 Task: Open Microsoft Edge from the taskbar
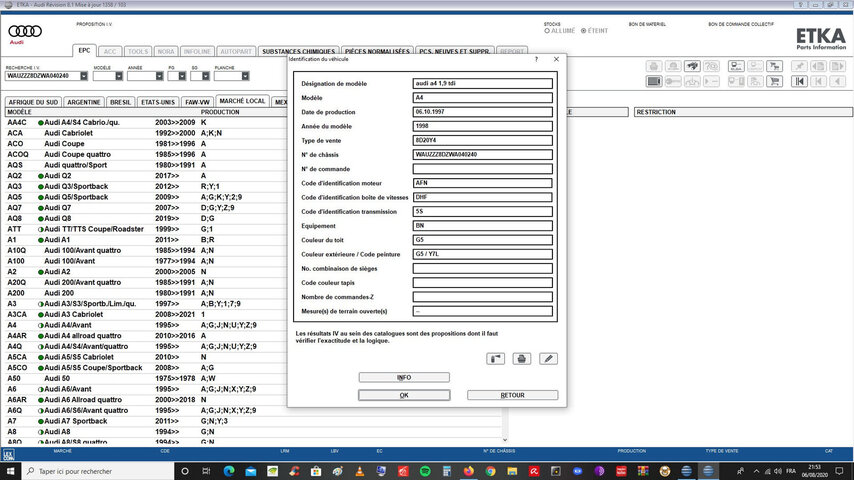(x=229, y=471)
